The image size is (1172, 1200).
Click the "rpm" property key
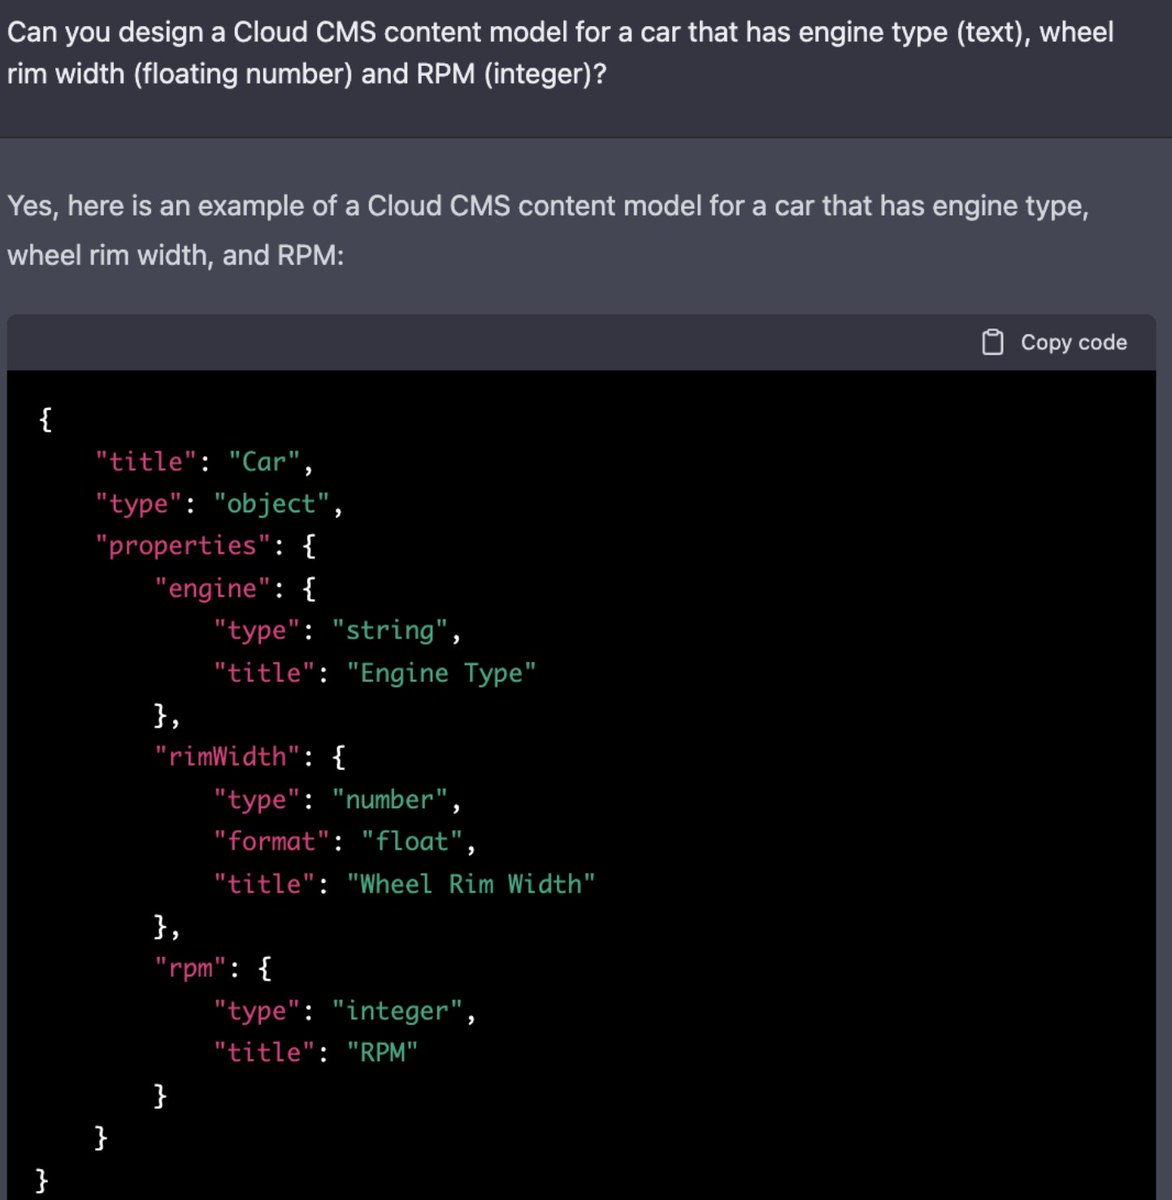(190, 968)
